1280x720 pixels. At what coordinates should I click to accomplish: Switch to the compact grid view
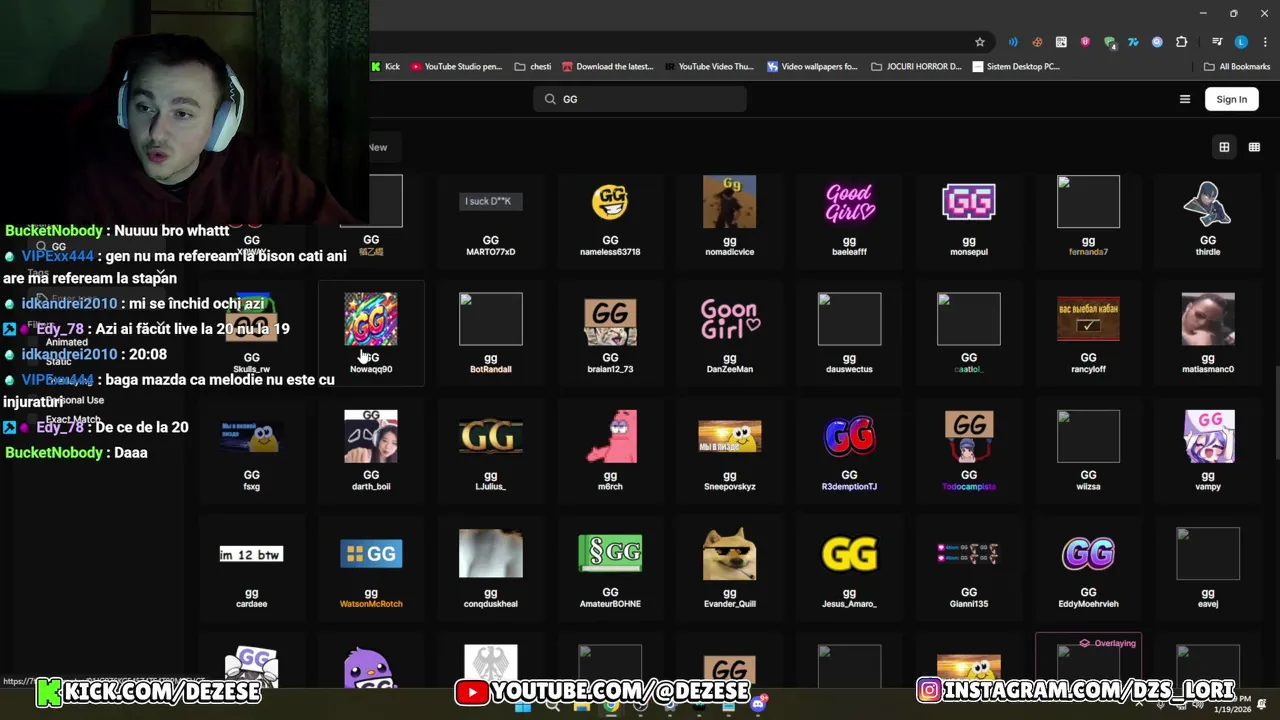(1254, 147)
